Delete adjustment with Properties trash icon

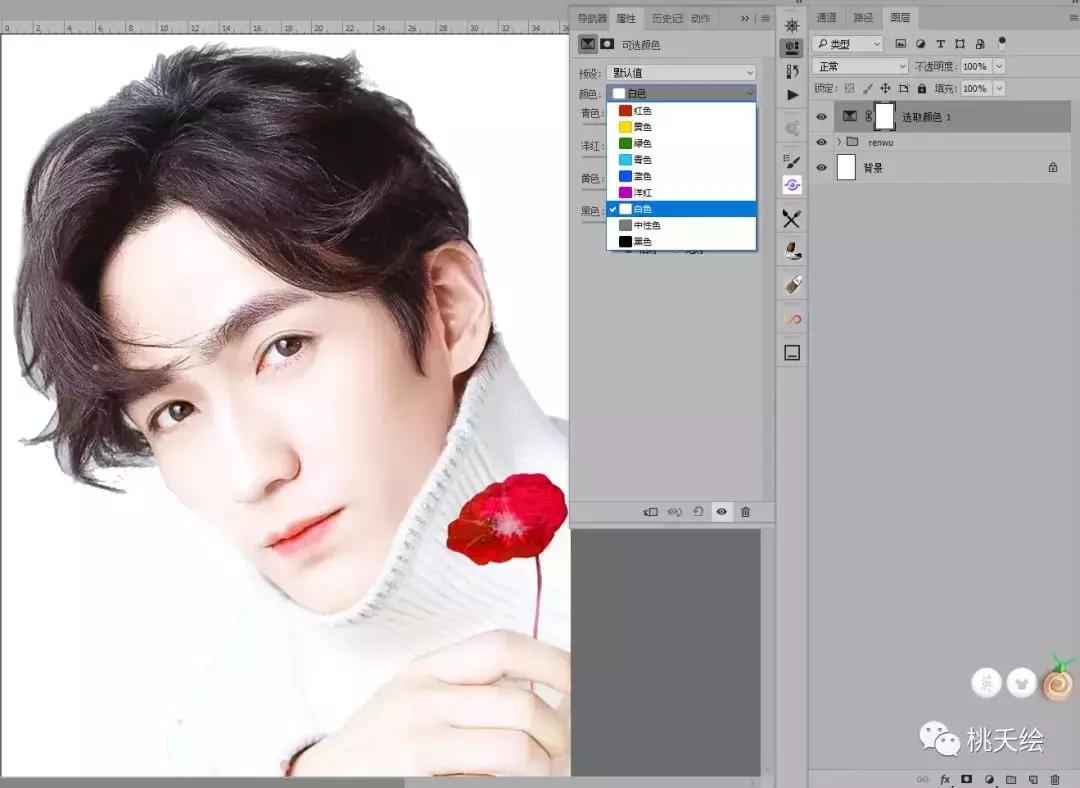click(x=745, y=512)
